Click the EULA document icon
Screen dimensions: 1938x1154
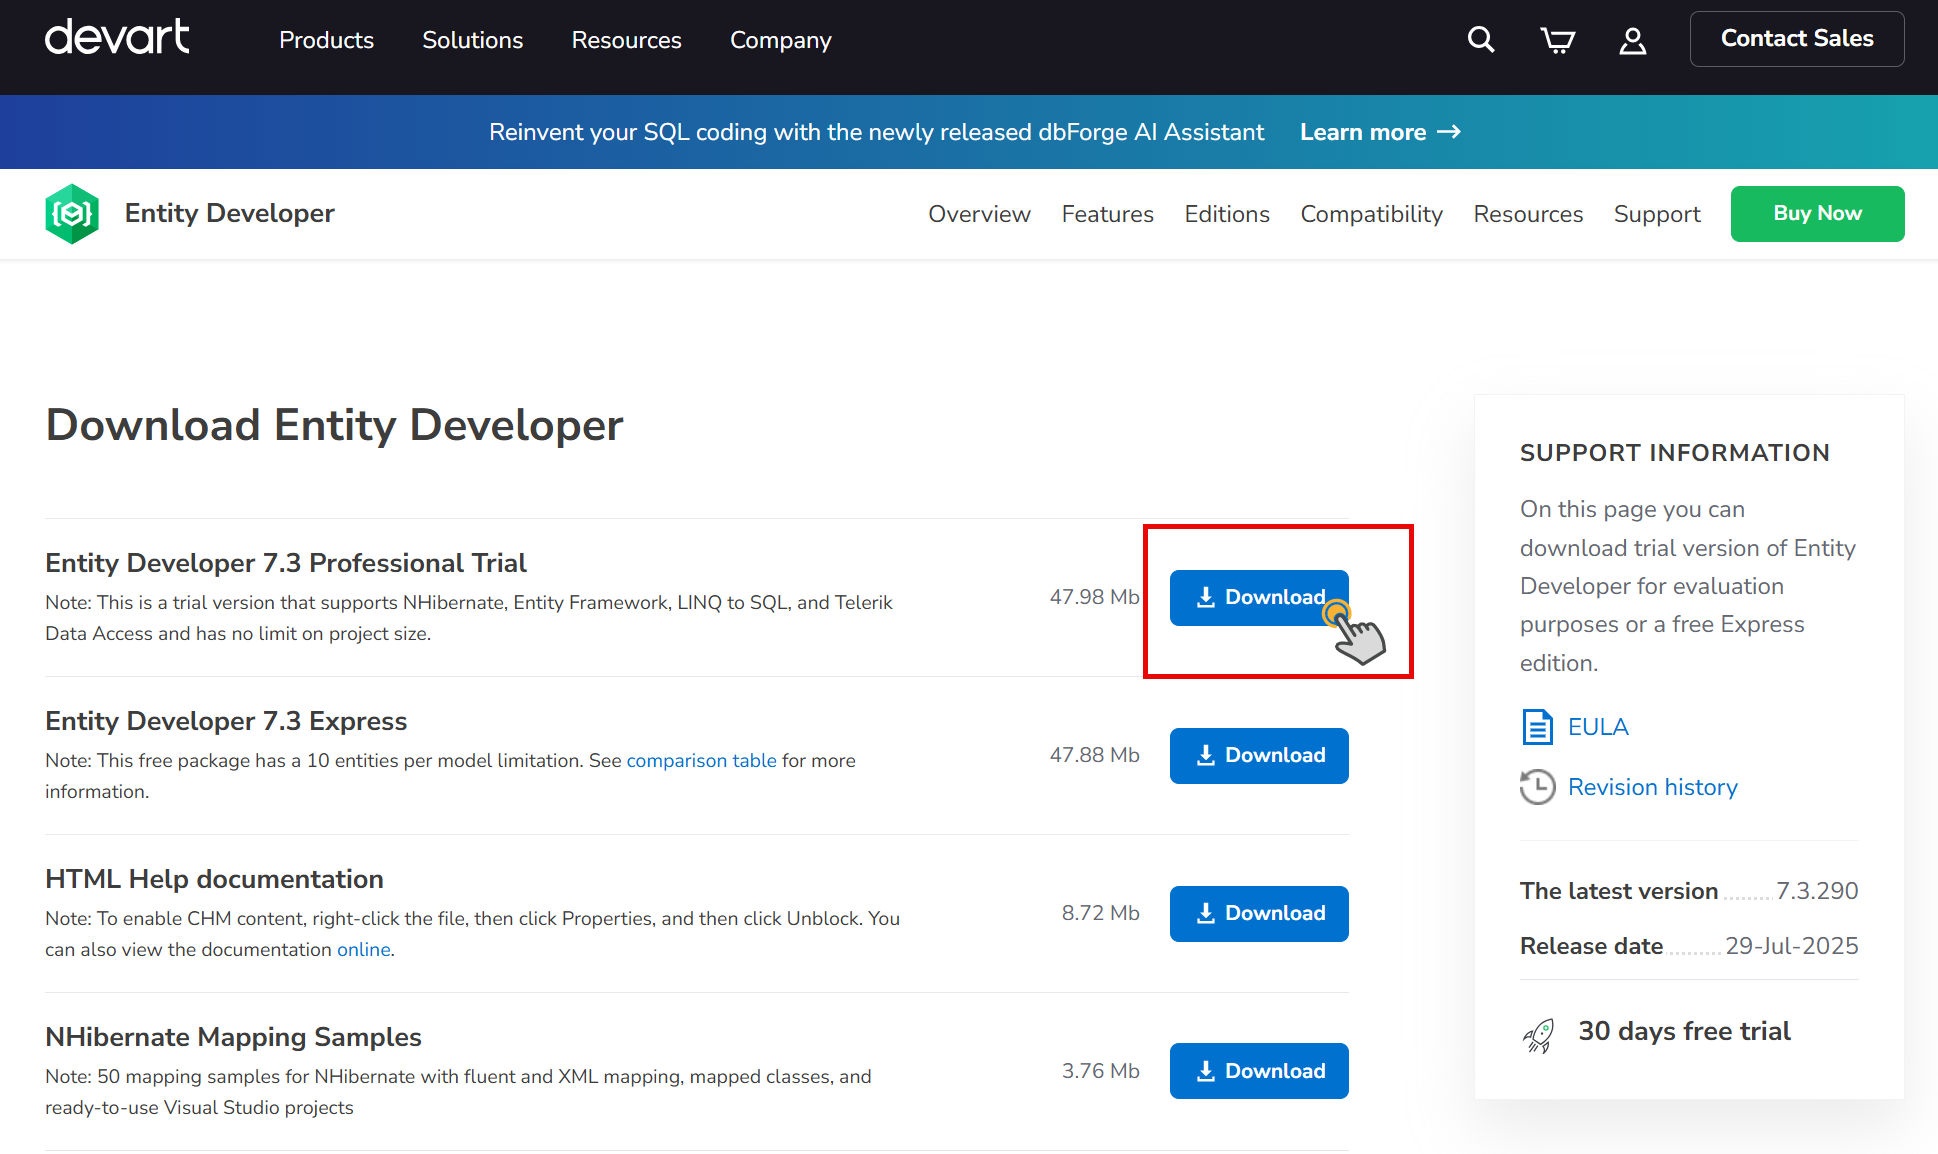1537,726
